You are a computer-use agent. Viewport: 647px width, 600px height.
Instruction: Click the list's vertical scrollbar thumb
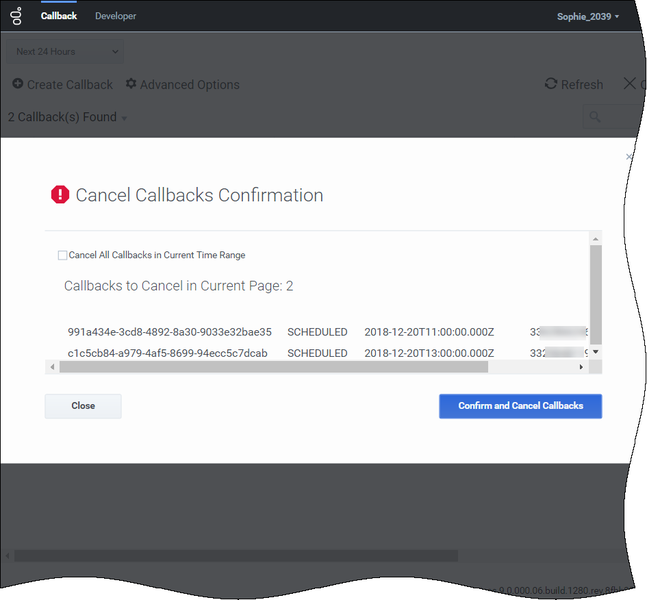595,295
